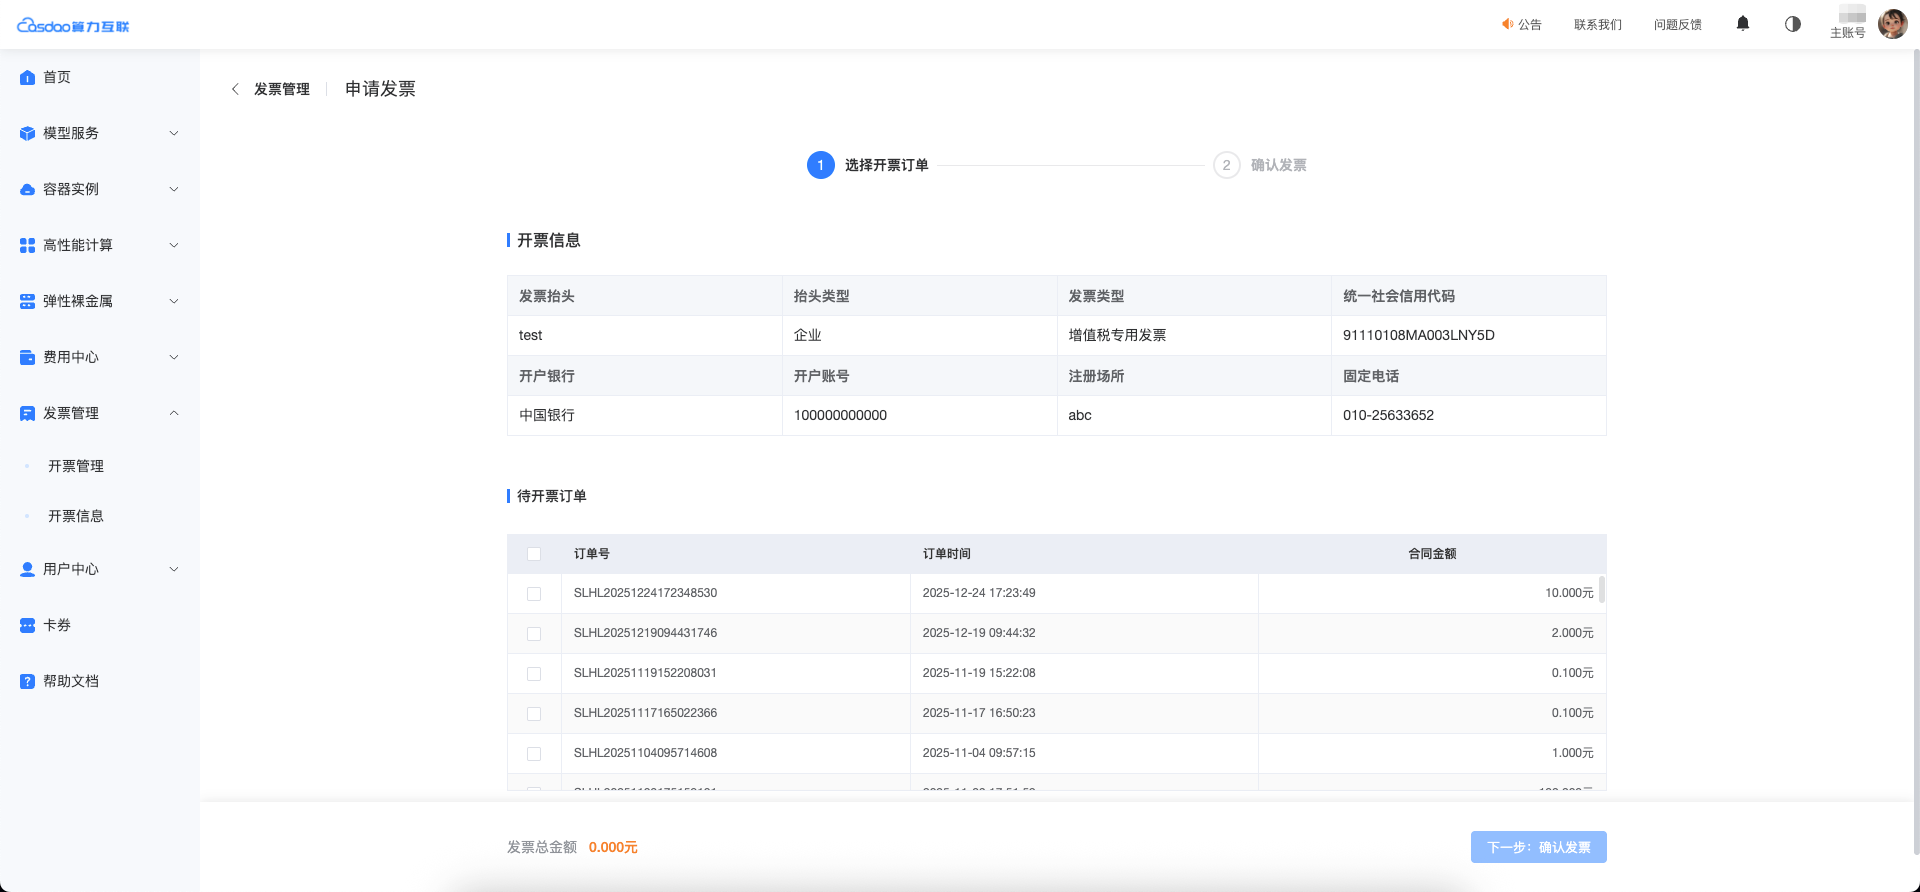Open 帮助文档 in the sidebar
Image resolution: width=1920 pixels, height=892 pixels.
71,681
